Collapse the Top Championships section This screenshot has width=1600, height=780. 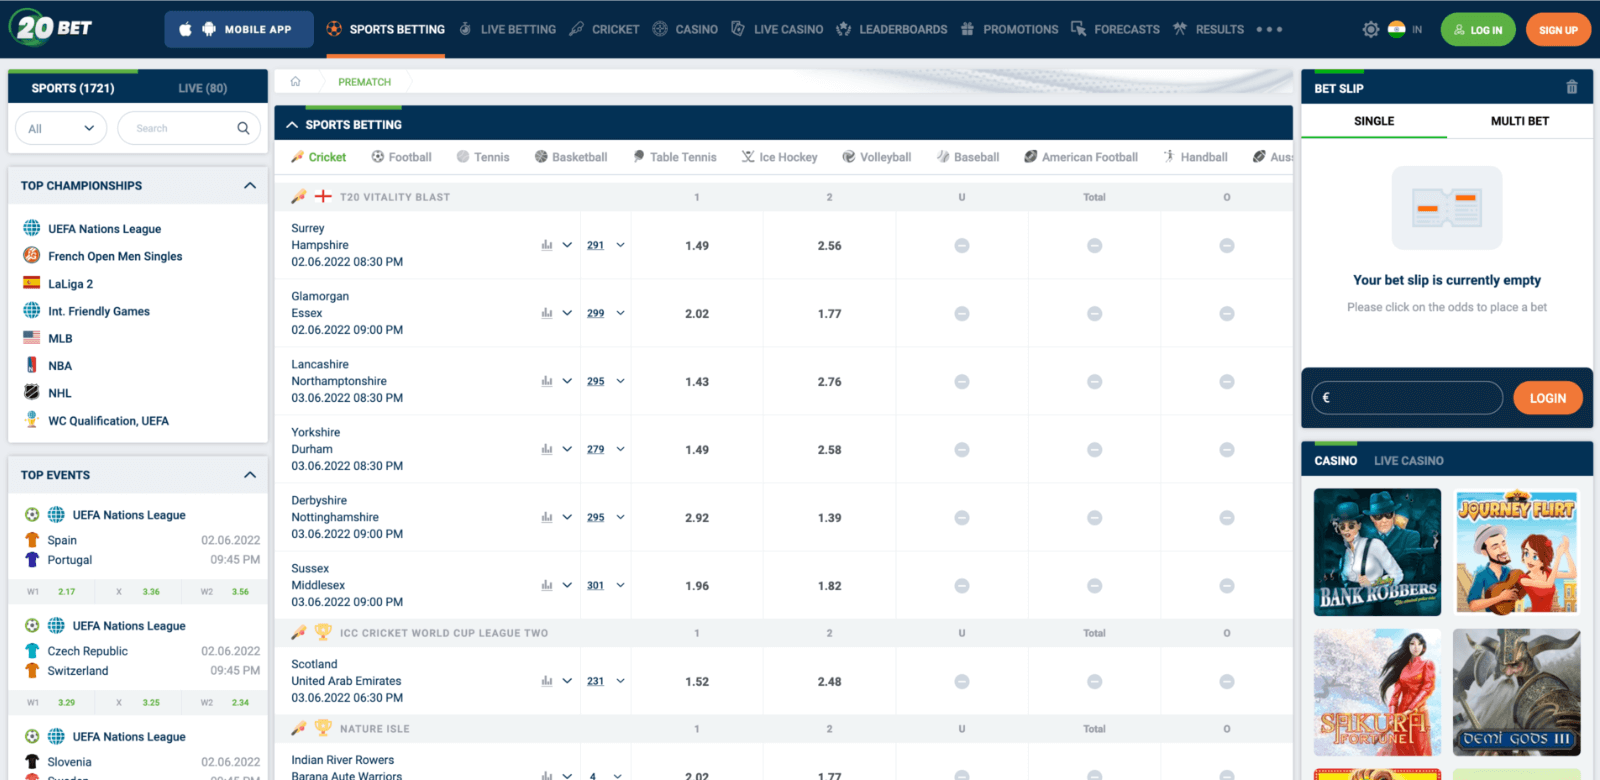coord(250,185)
